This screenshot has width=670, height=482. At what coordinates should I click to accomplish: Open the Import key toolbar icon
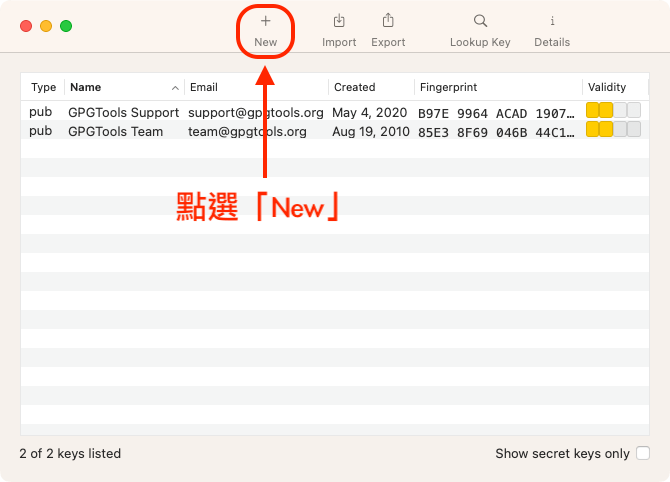pyautogui.click(x=339, y=21)
